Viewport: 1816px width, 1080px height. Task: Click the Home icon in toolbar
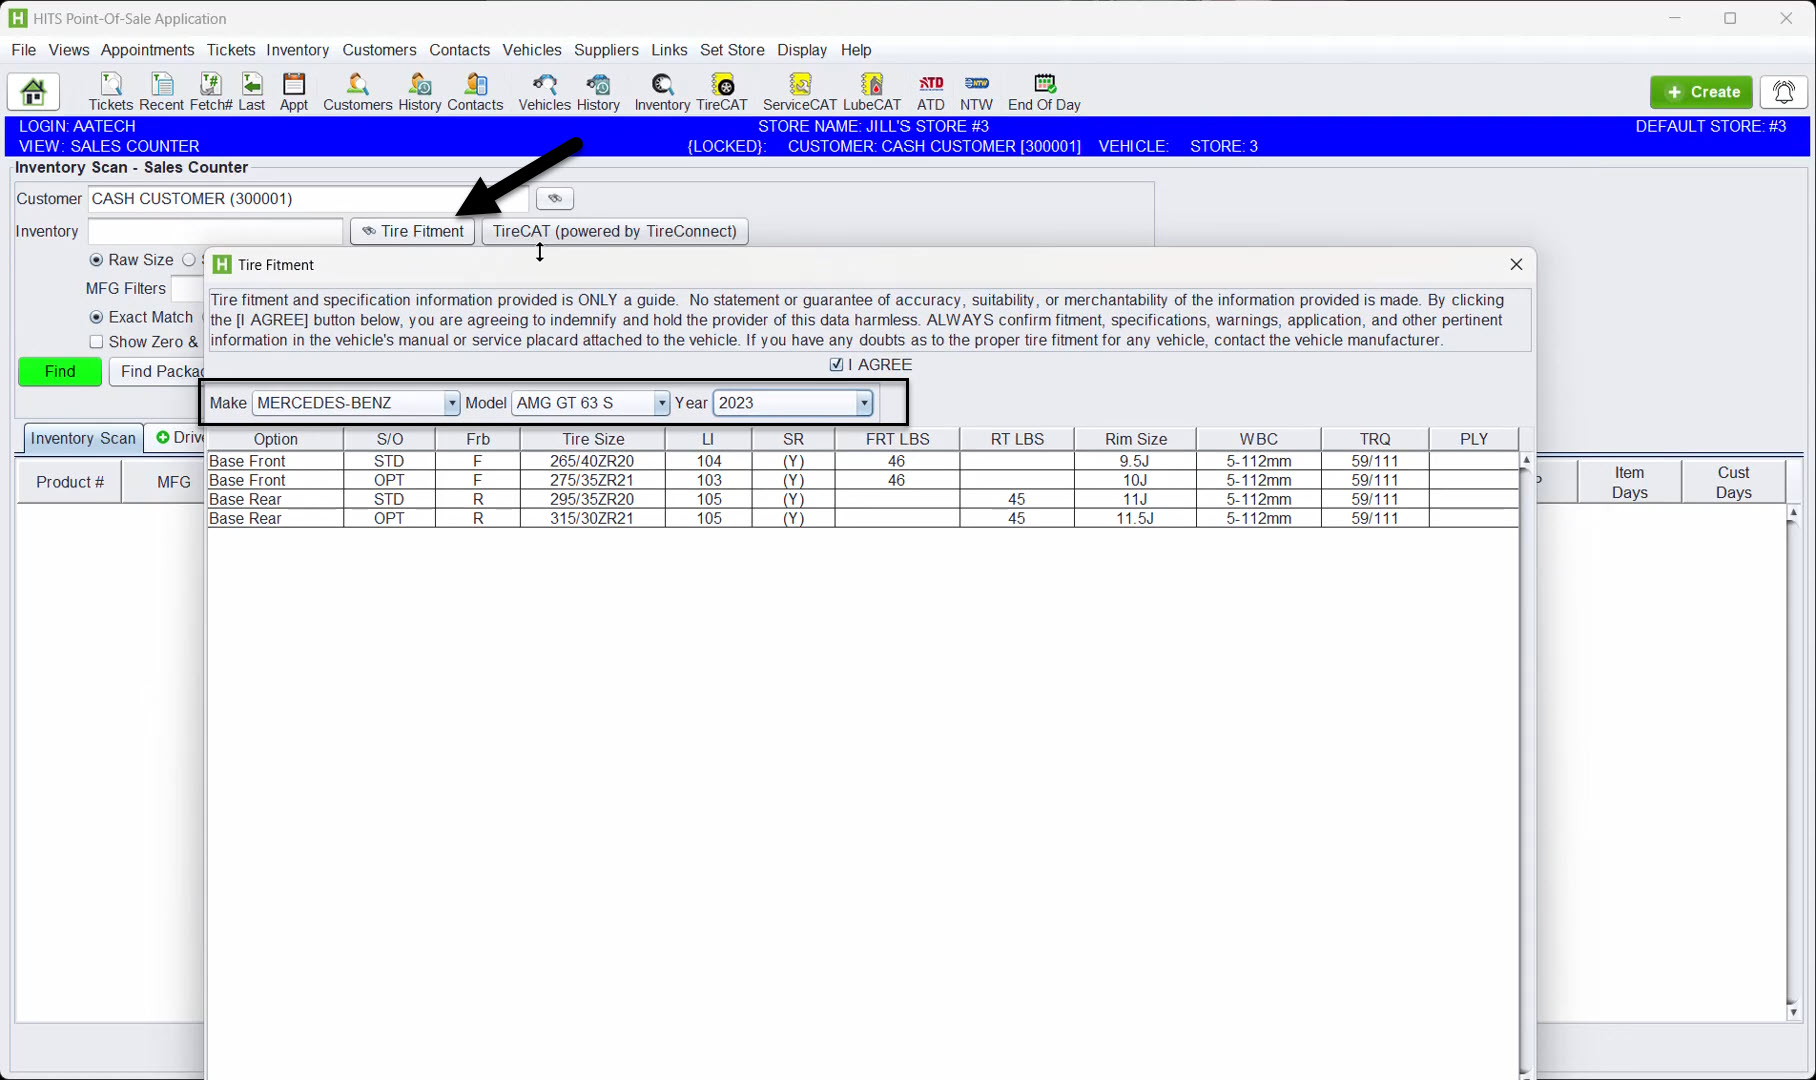click(x=33, y=92)
